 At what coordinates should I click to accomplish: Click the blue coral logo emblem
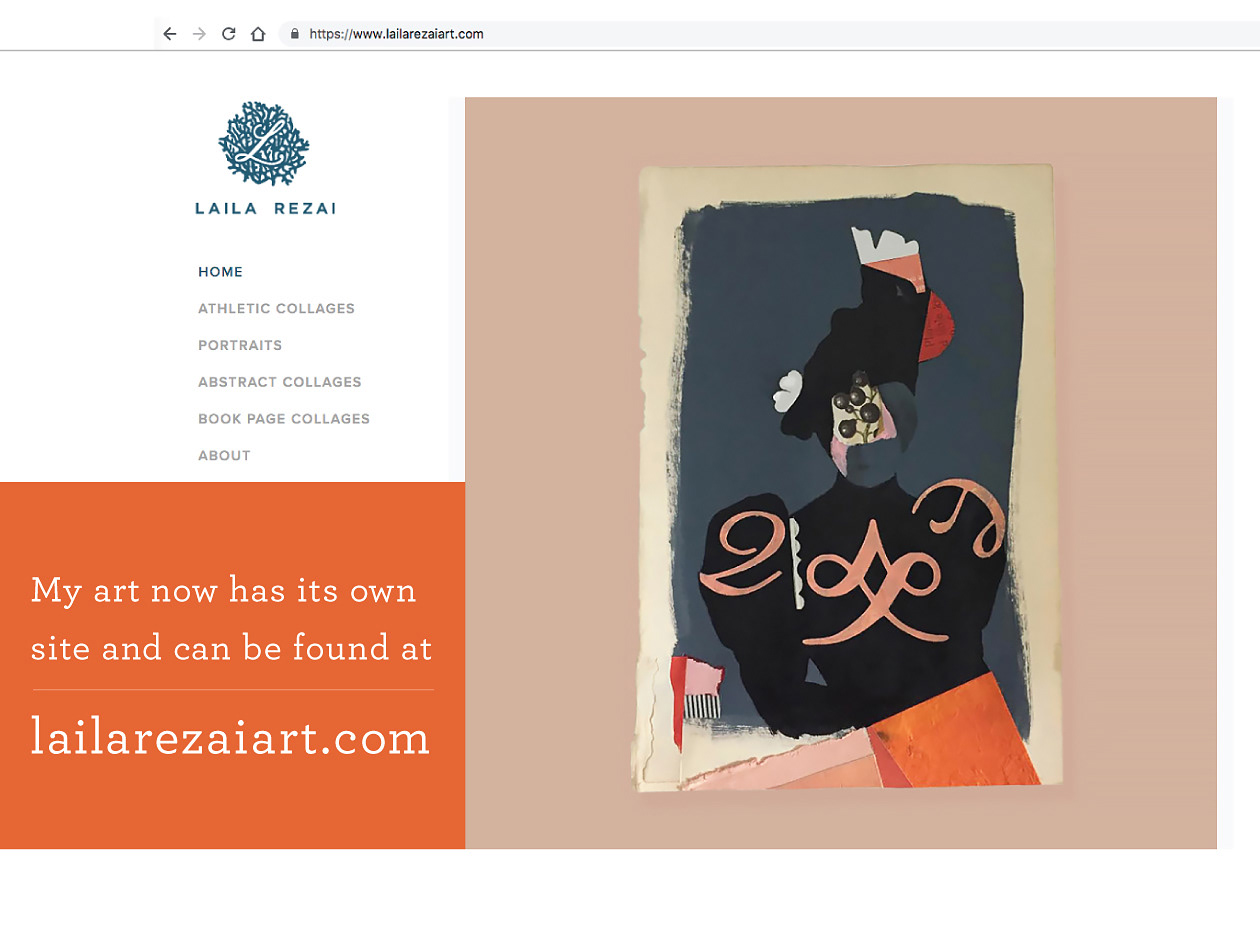264,143
